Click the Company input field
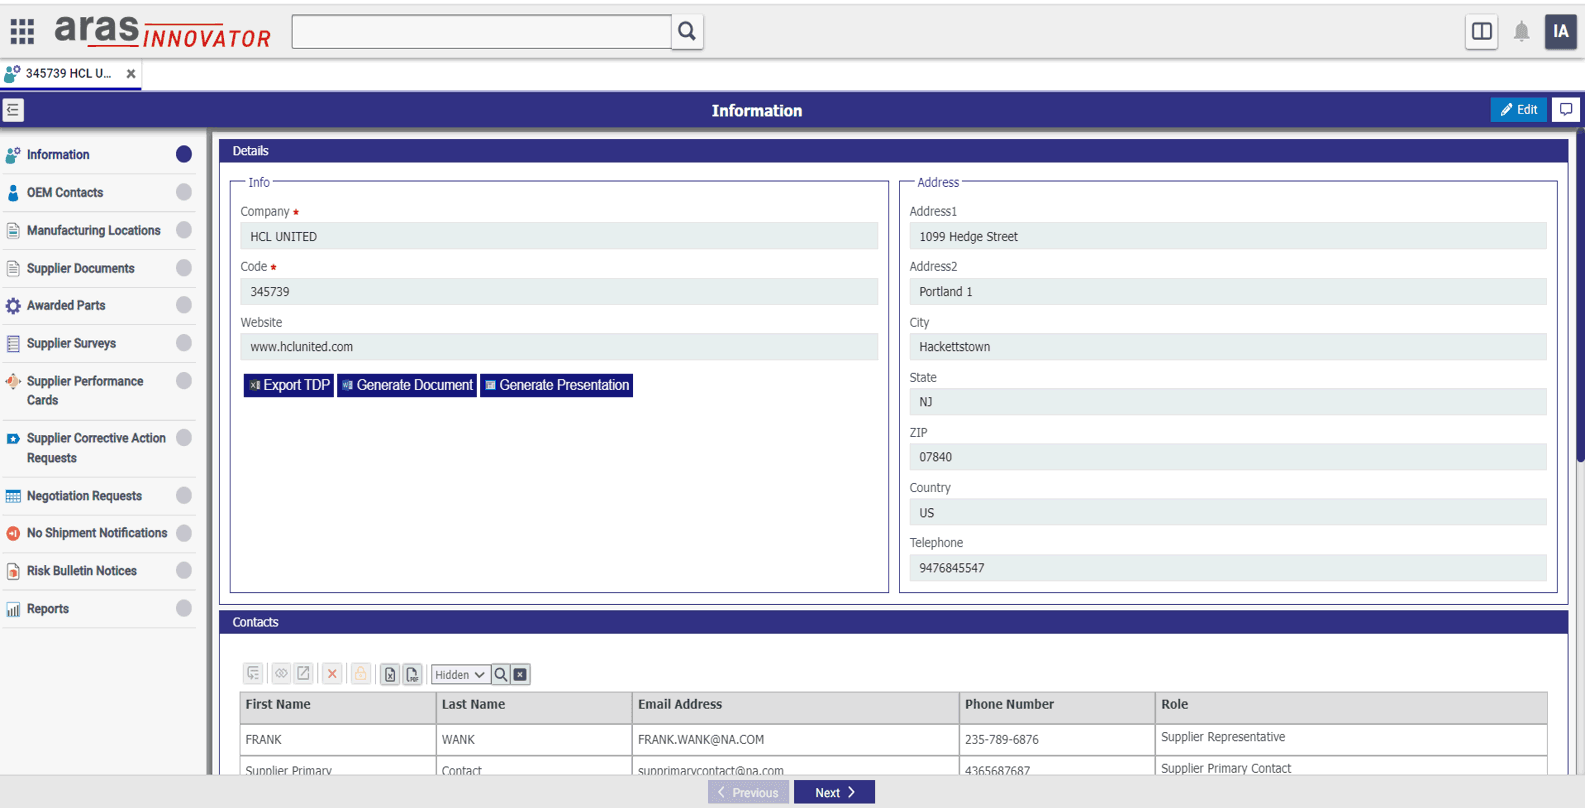1585x808 pixels. [559, 237]
